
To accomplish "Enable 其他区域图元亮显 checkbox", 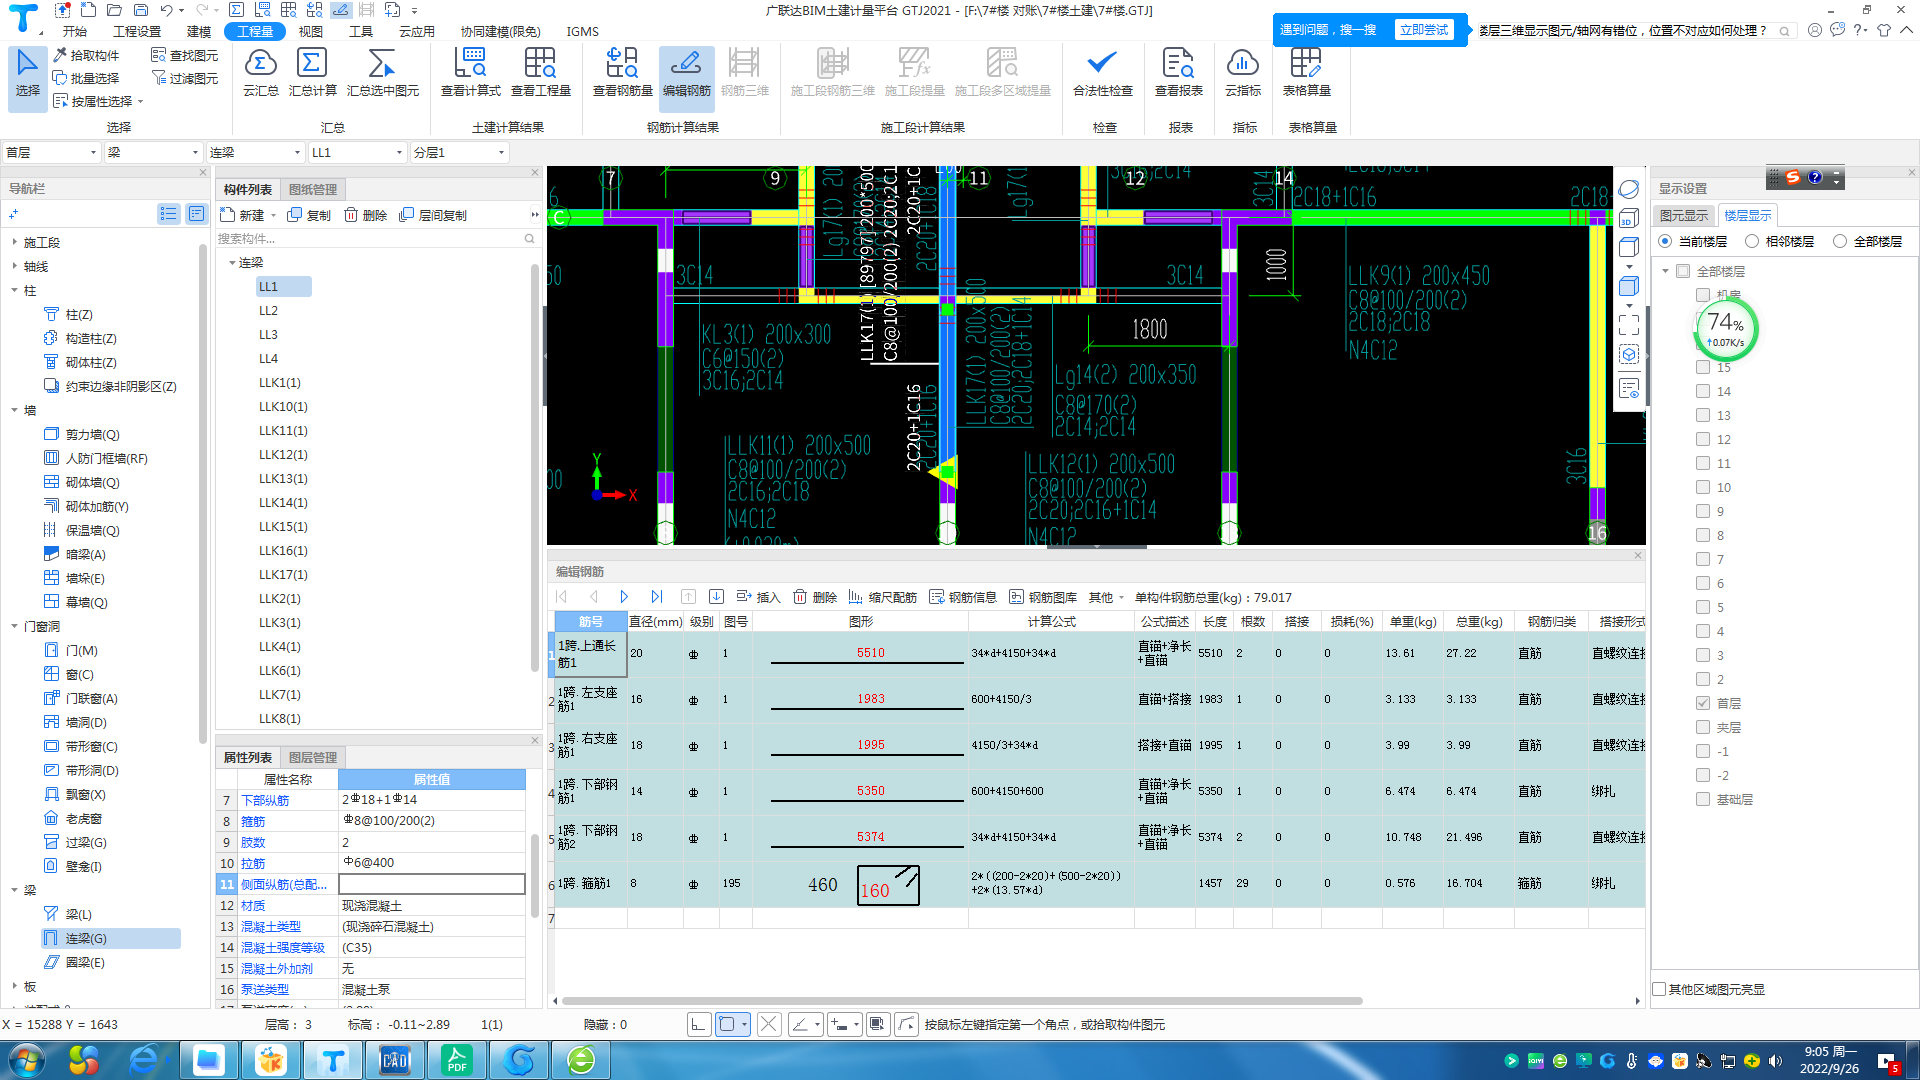I will click(x=1660, y=989).
